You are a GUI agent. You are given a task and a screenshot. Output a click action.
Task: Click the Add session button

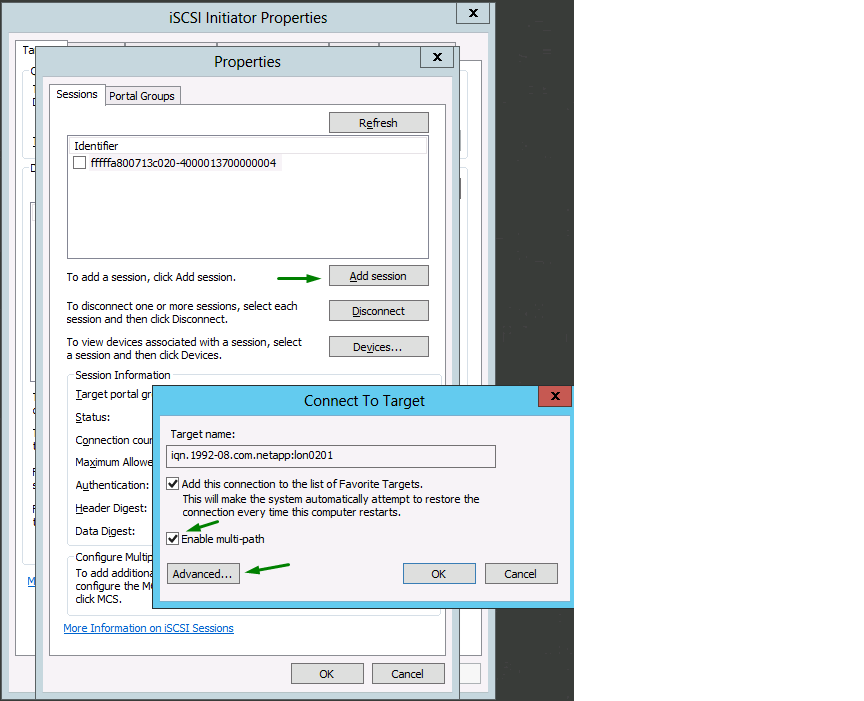(378, 276)
